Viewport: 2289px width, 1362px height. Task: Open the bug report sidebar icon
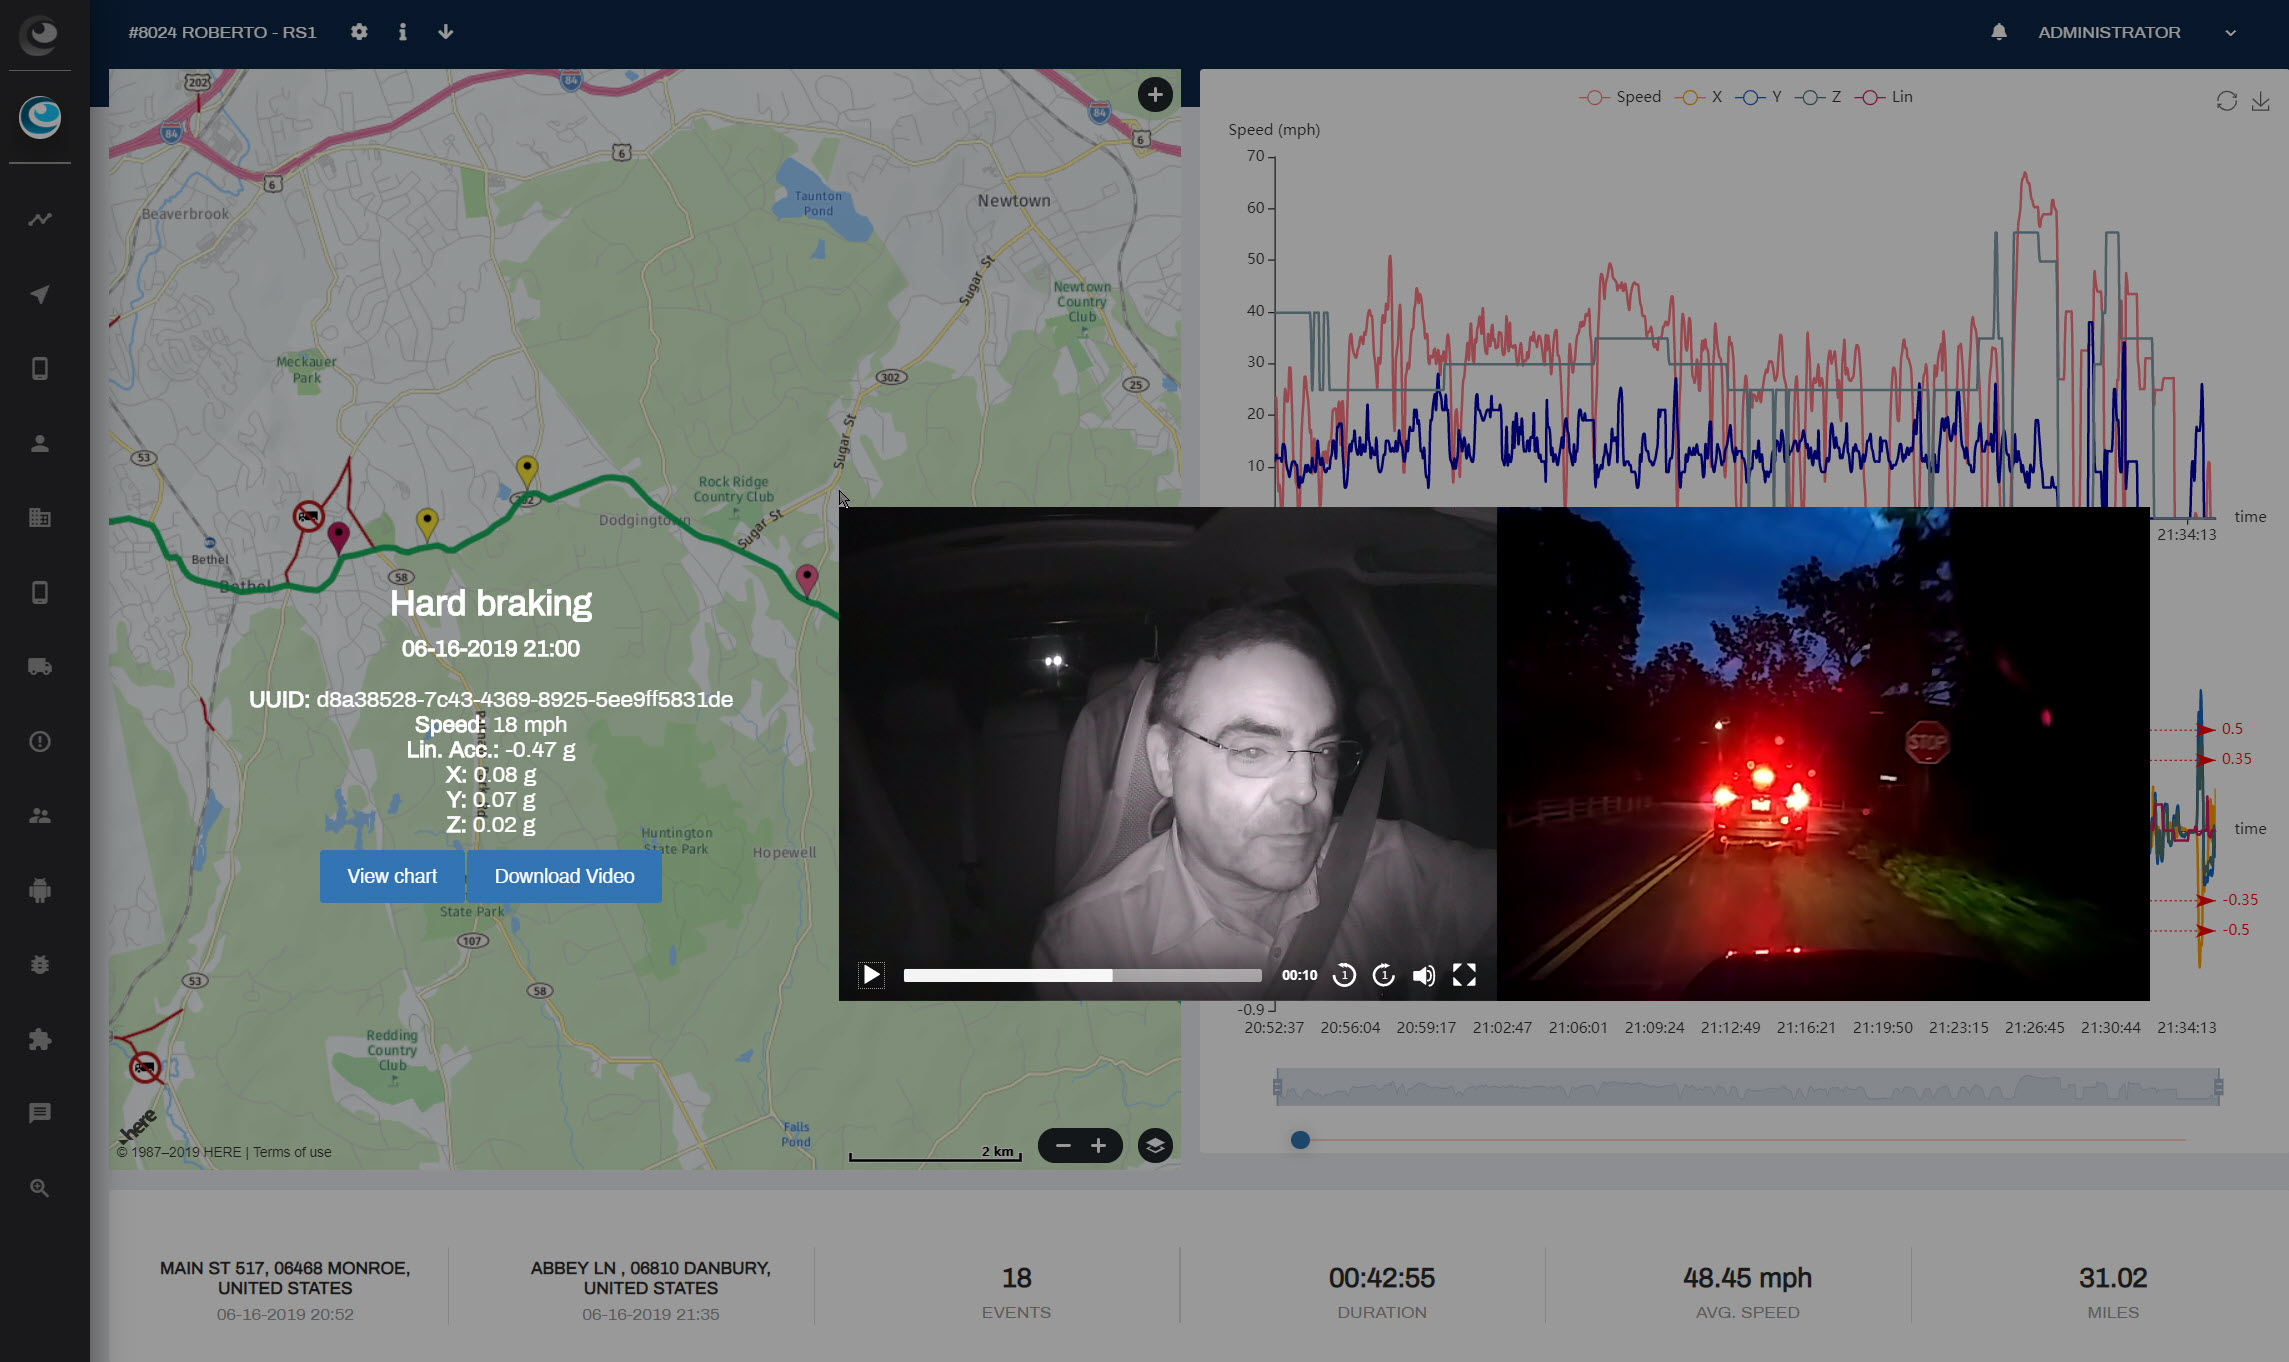[x=40, y=965]
